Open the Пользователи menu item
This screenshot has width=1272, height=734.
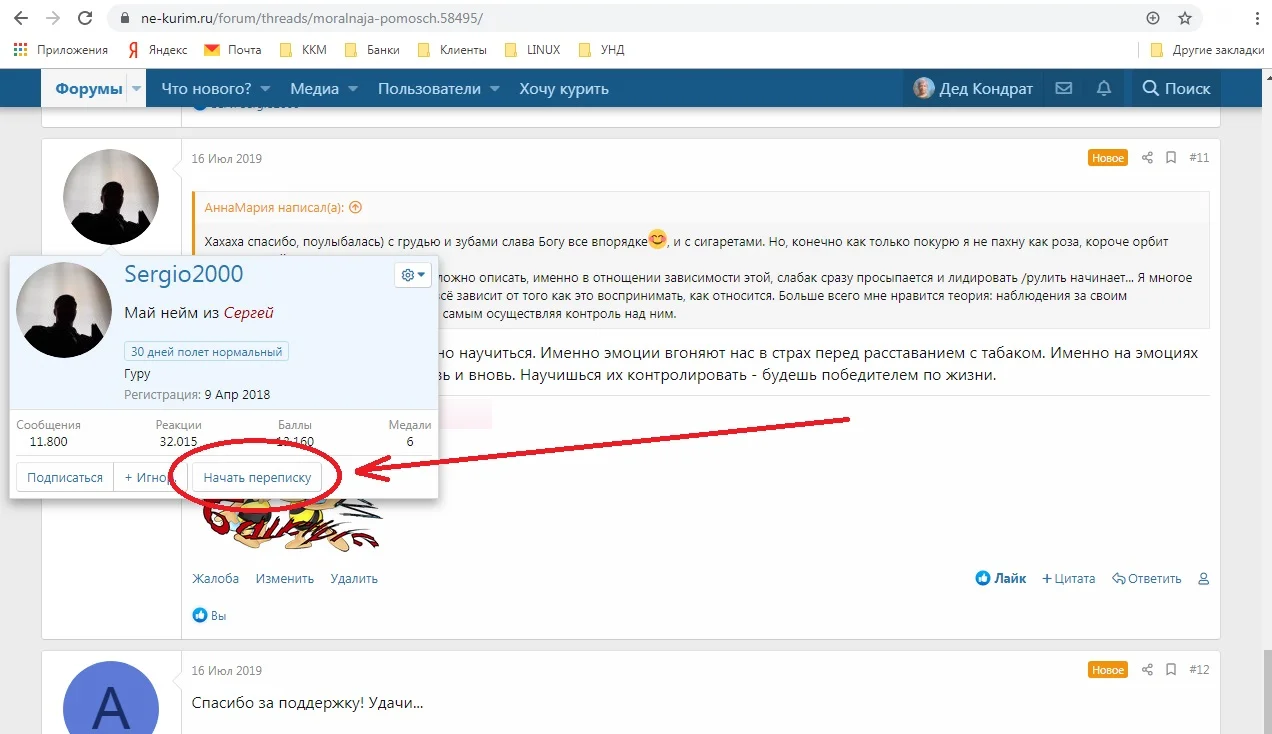click(x=429, y=89)
